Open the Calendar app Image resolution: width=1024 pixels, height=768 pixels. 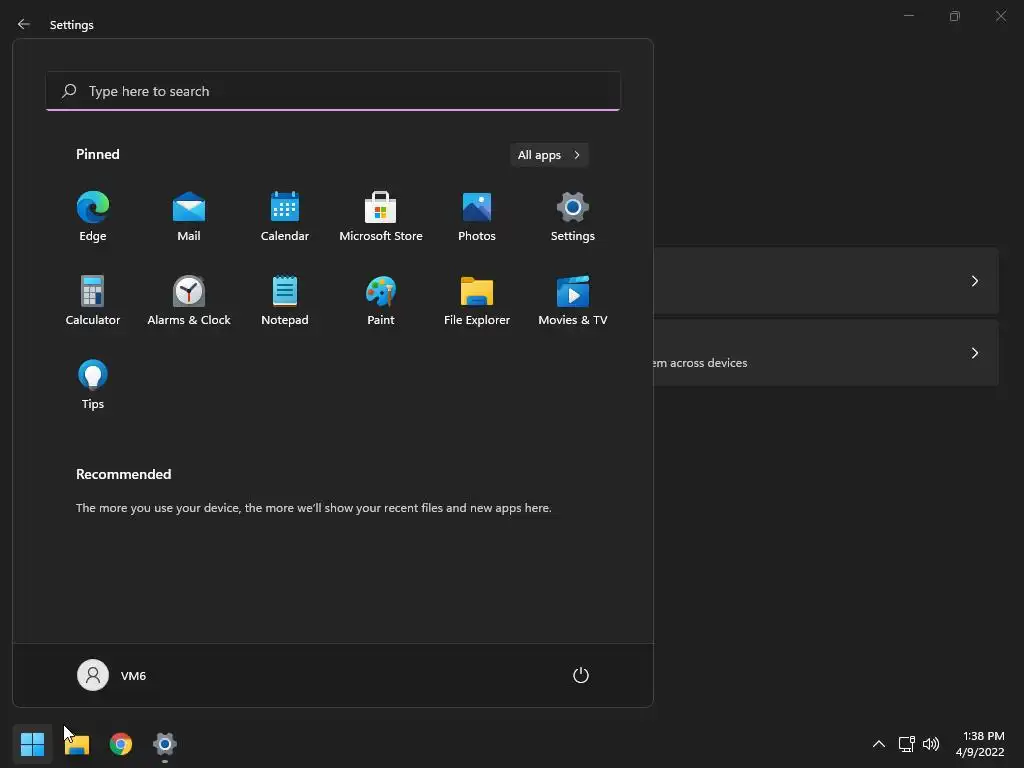point(285,216)
